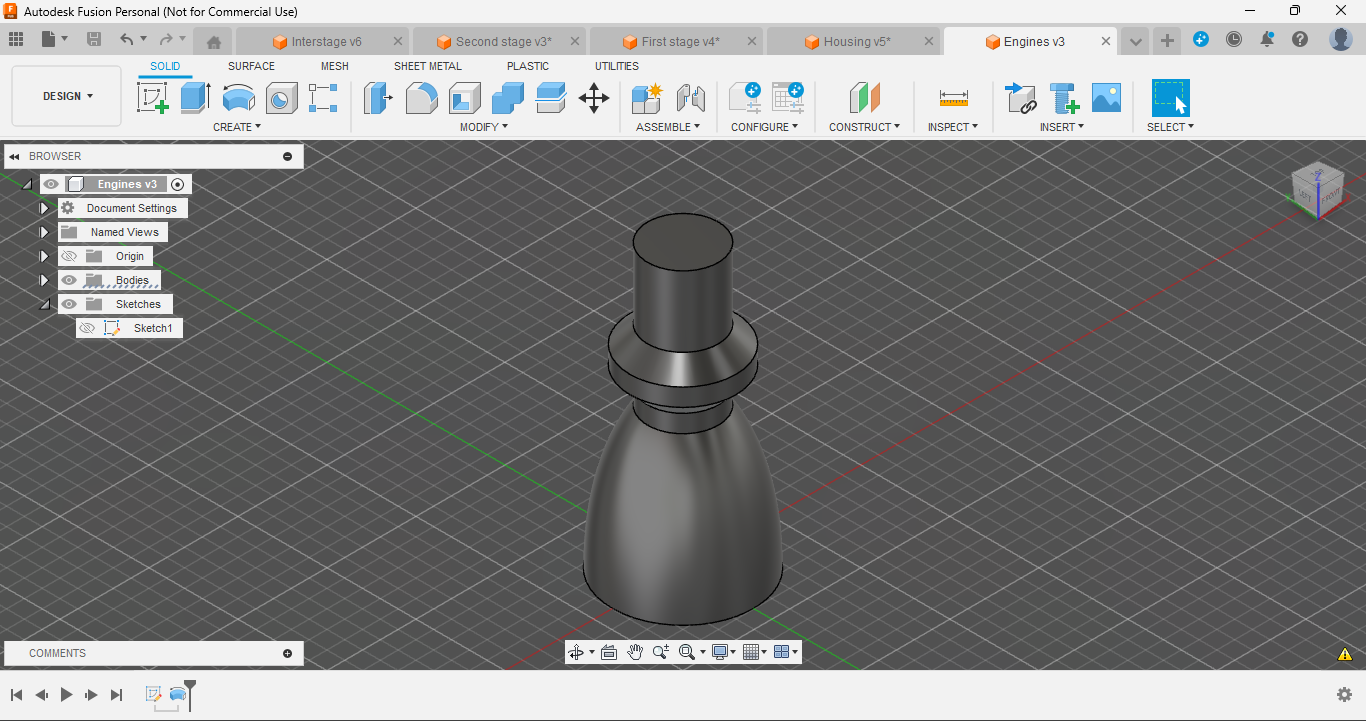
Task: Open the INSPECT dropdown menu
Action: click(953, 127)
